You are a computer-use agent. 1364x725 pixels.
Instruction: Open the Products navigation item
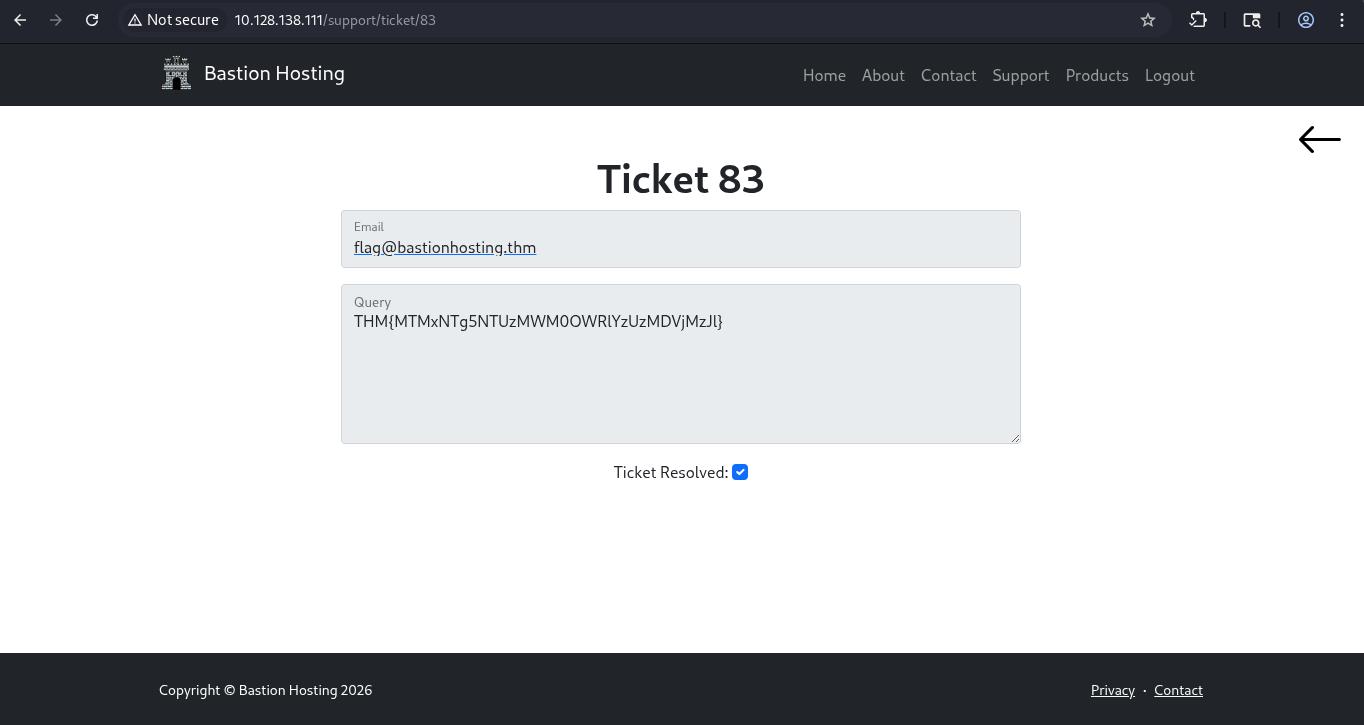click(1097, 76)
